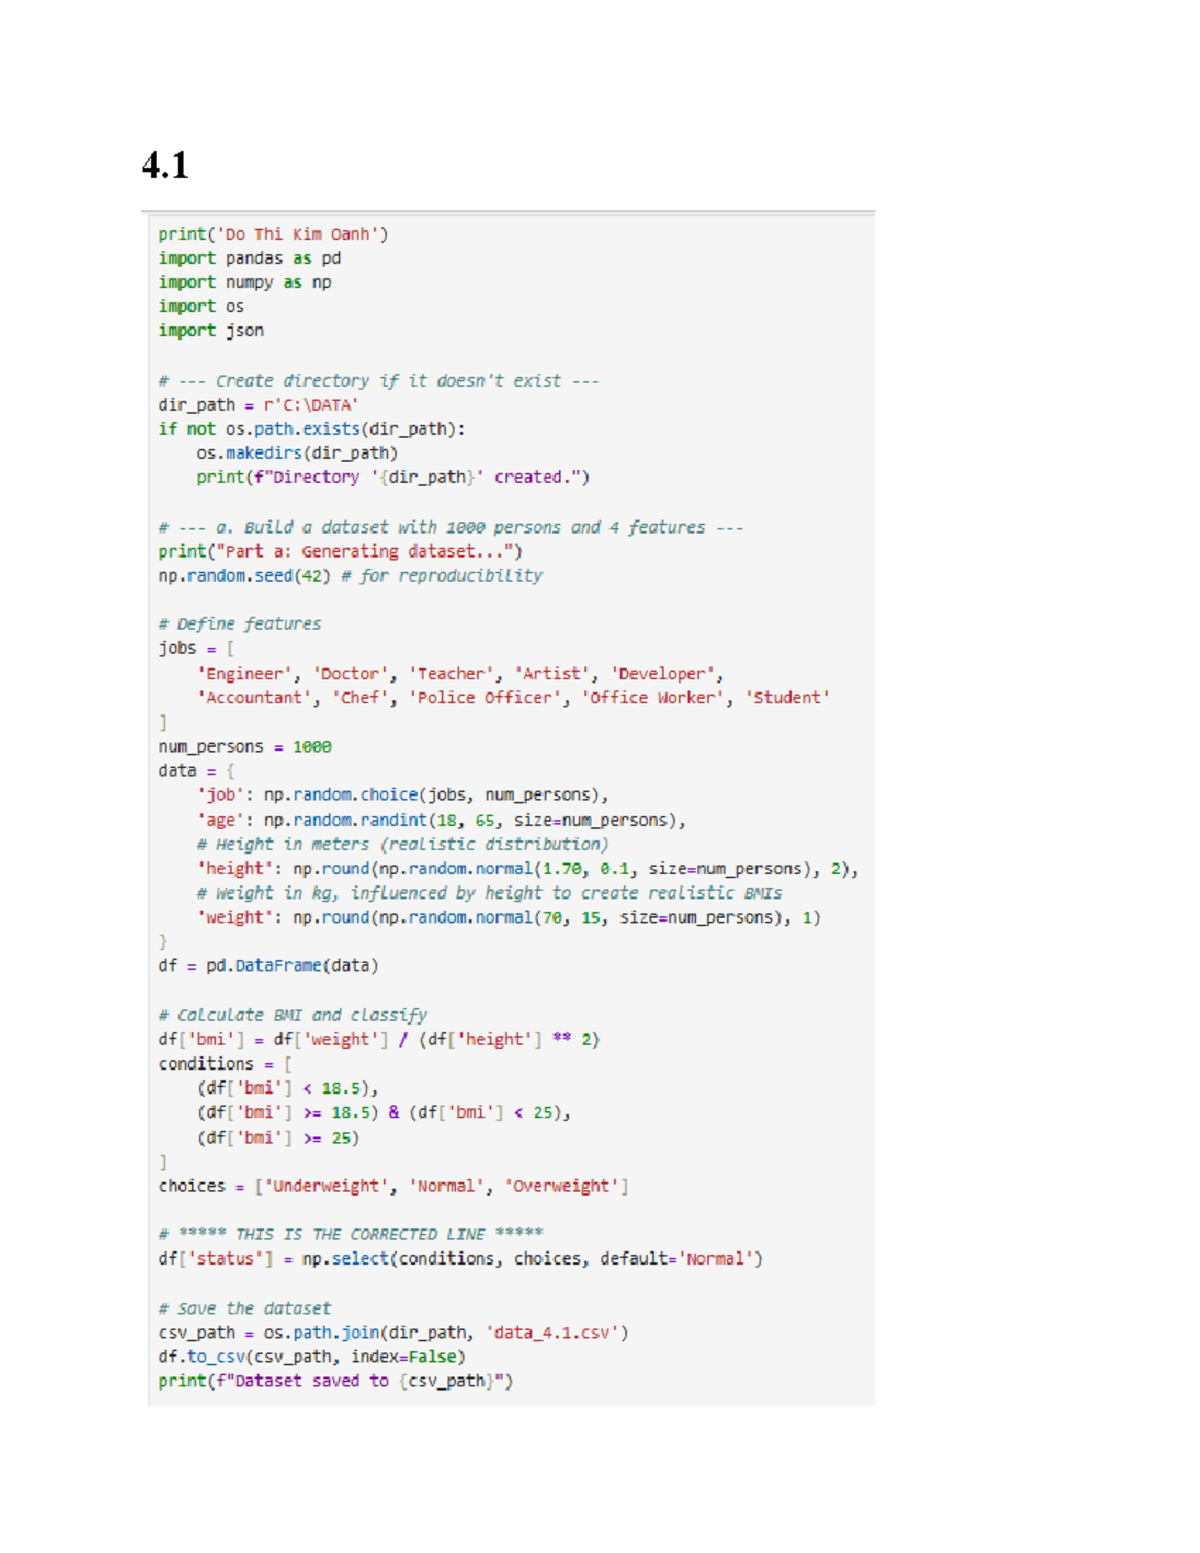Click the 'height': np.round line
This screenshot has width=1200, height=1553.
(528, 869)
